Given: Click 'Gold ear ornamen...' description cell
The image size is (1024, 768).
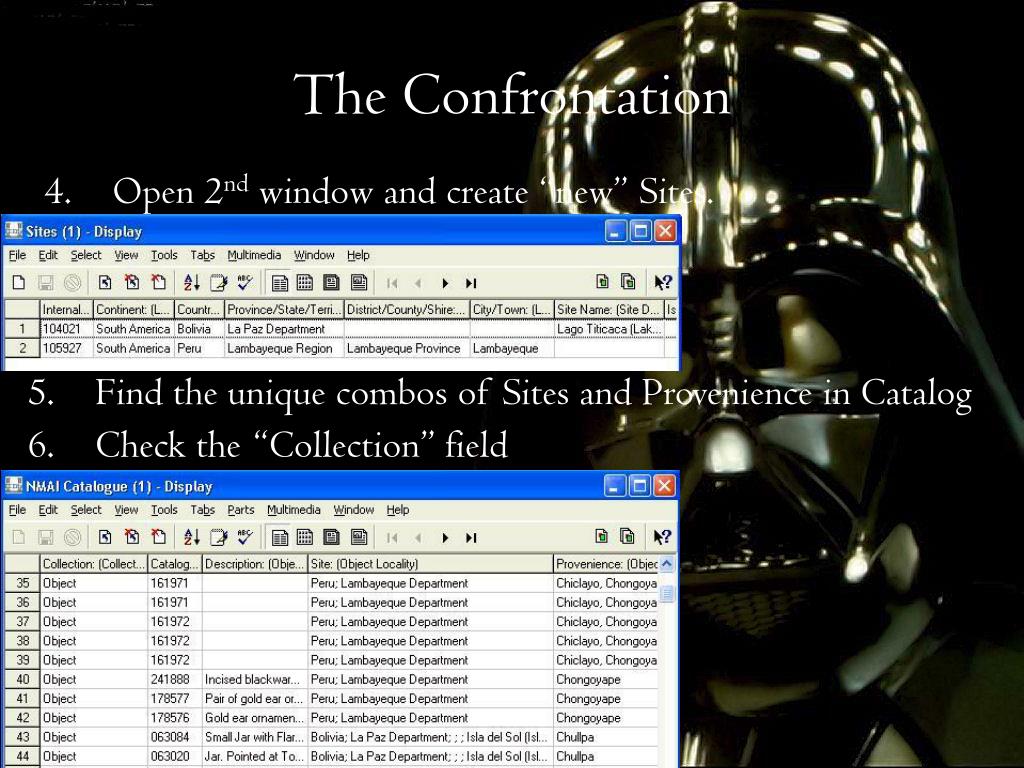Looking at the screenshot, I should pyautogui.click(x=255, y=717).
